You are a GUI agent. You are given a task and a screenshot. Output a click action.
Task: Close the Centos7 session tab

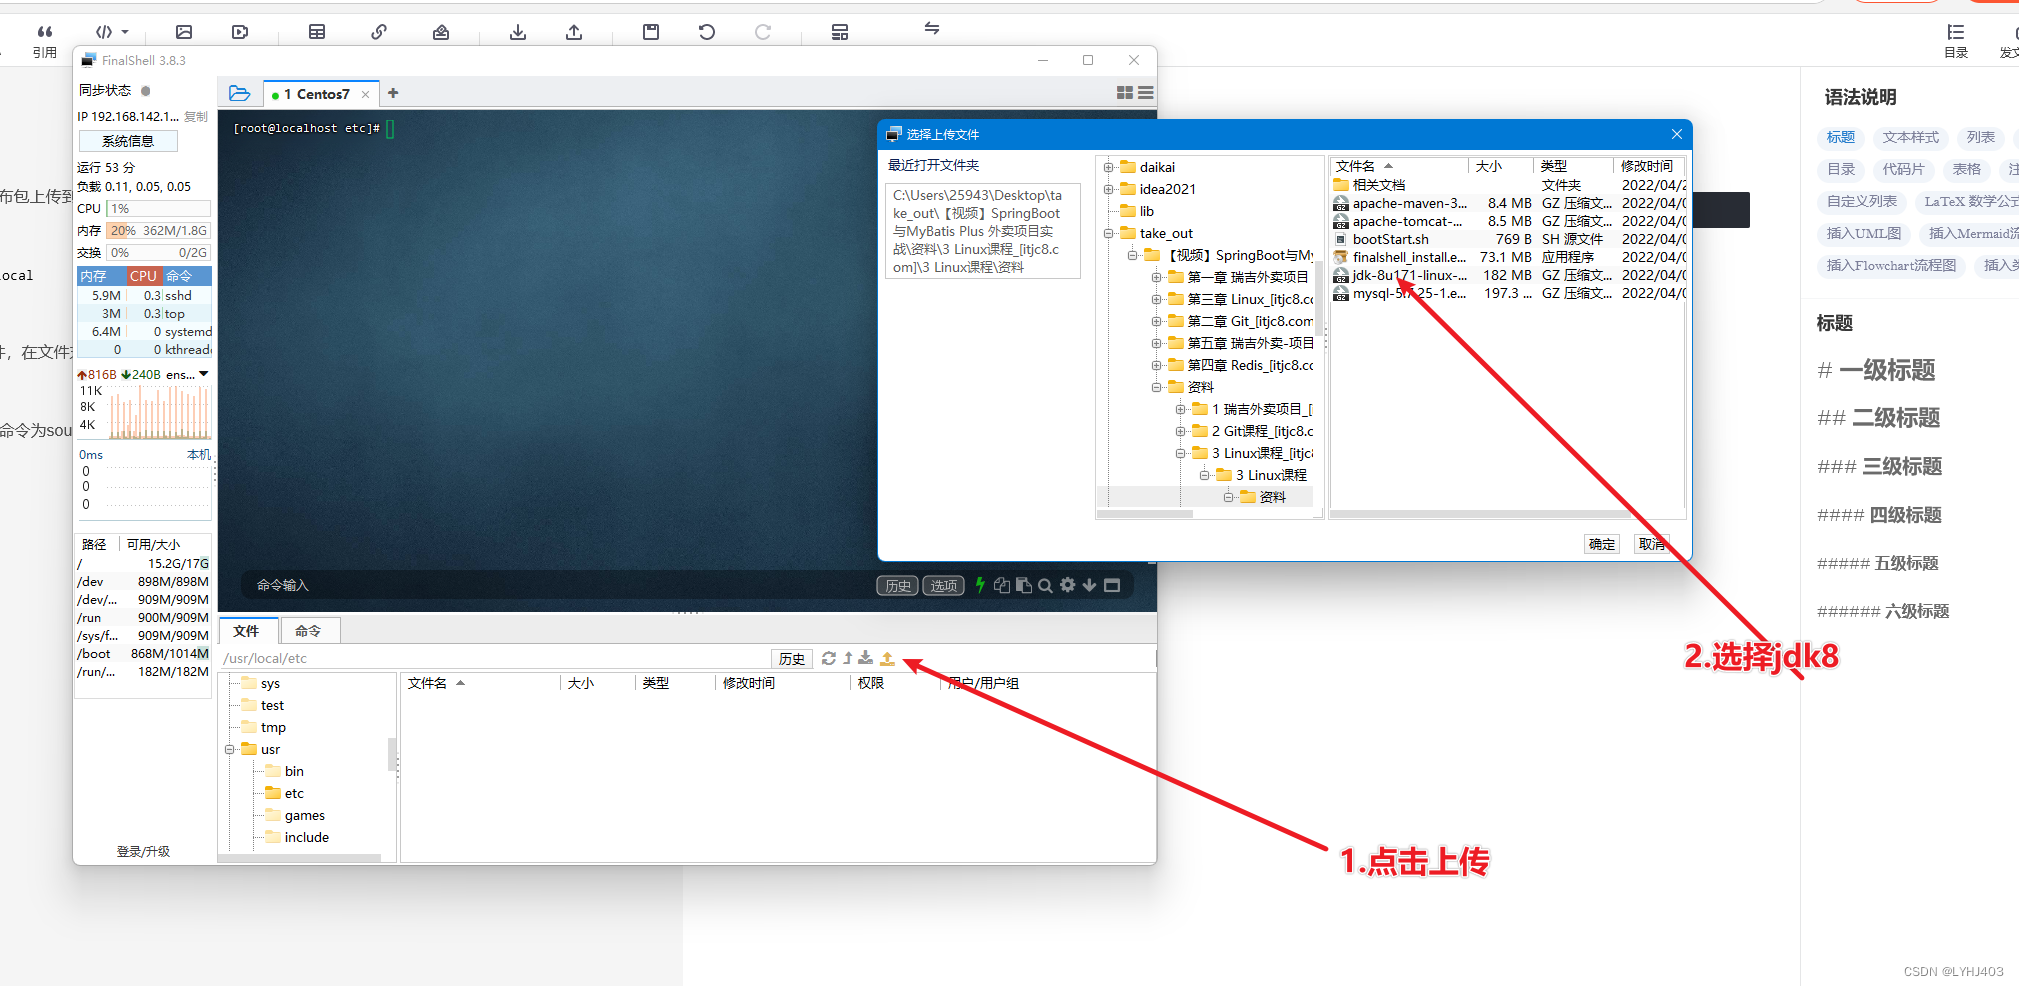coord(366,94)
